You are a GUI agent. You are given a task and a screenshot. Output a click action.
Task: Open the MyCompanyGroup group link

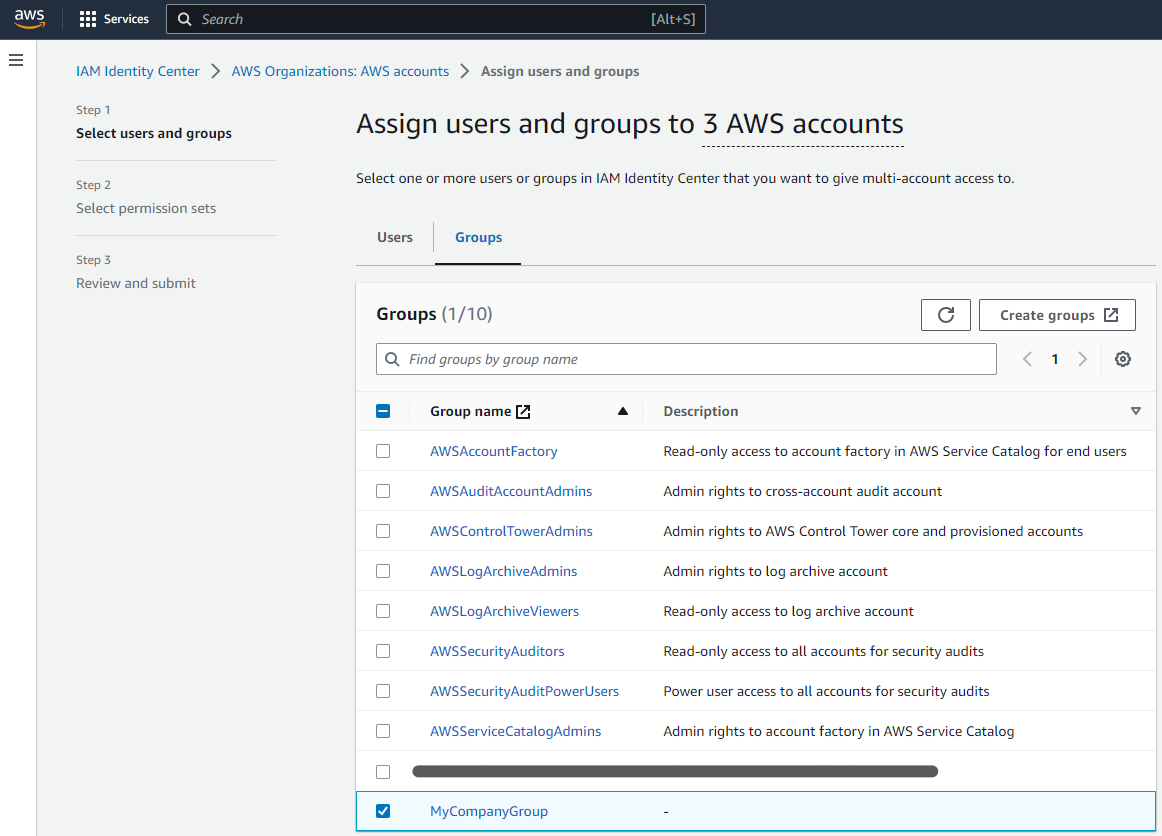(488, 812)
